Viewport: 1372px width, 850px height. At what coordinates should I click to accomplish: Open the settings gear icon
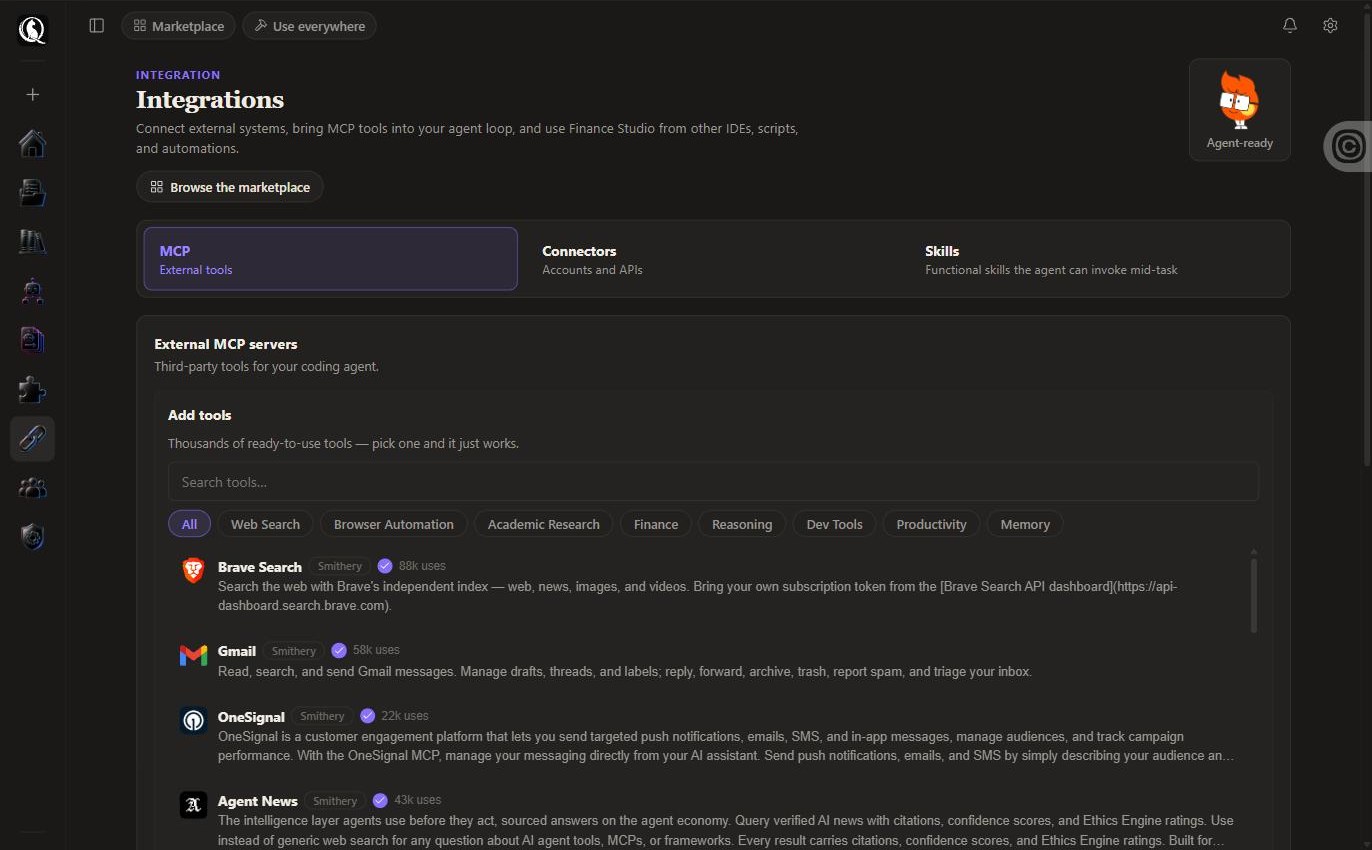click(1330, 26)
